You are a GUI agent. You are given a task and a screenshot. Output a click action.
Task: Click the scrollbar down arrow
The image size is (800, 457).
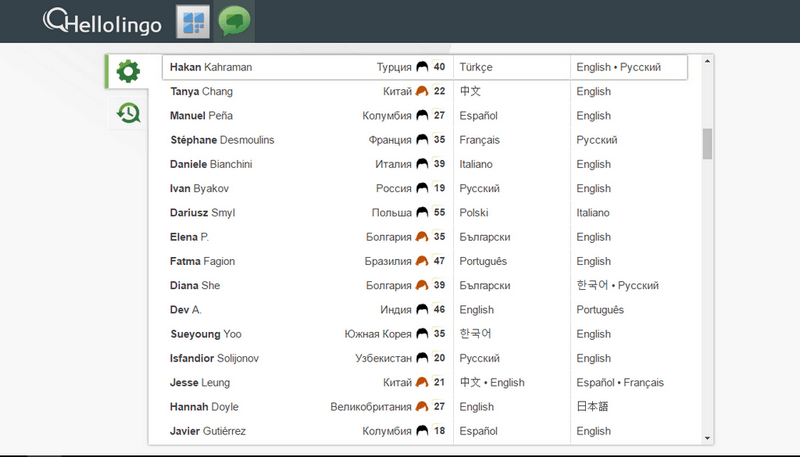pyautogui.click(x=707, y=438)
